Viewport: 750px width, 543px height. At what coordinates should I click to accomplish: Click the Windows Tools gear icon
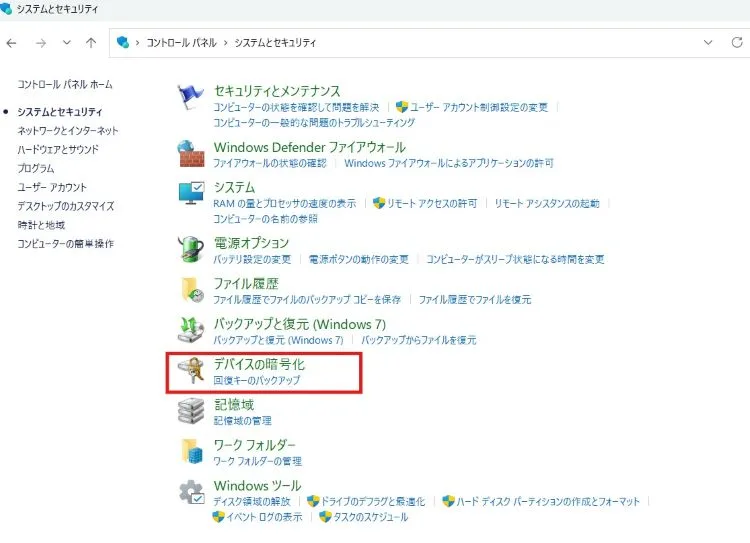coord(190,493)
